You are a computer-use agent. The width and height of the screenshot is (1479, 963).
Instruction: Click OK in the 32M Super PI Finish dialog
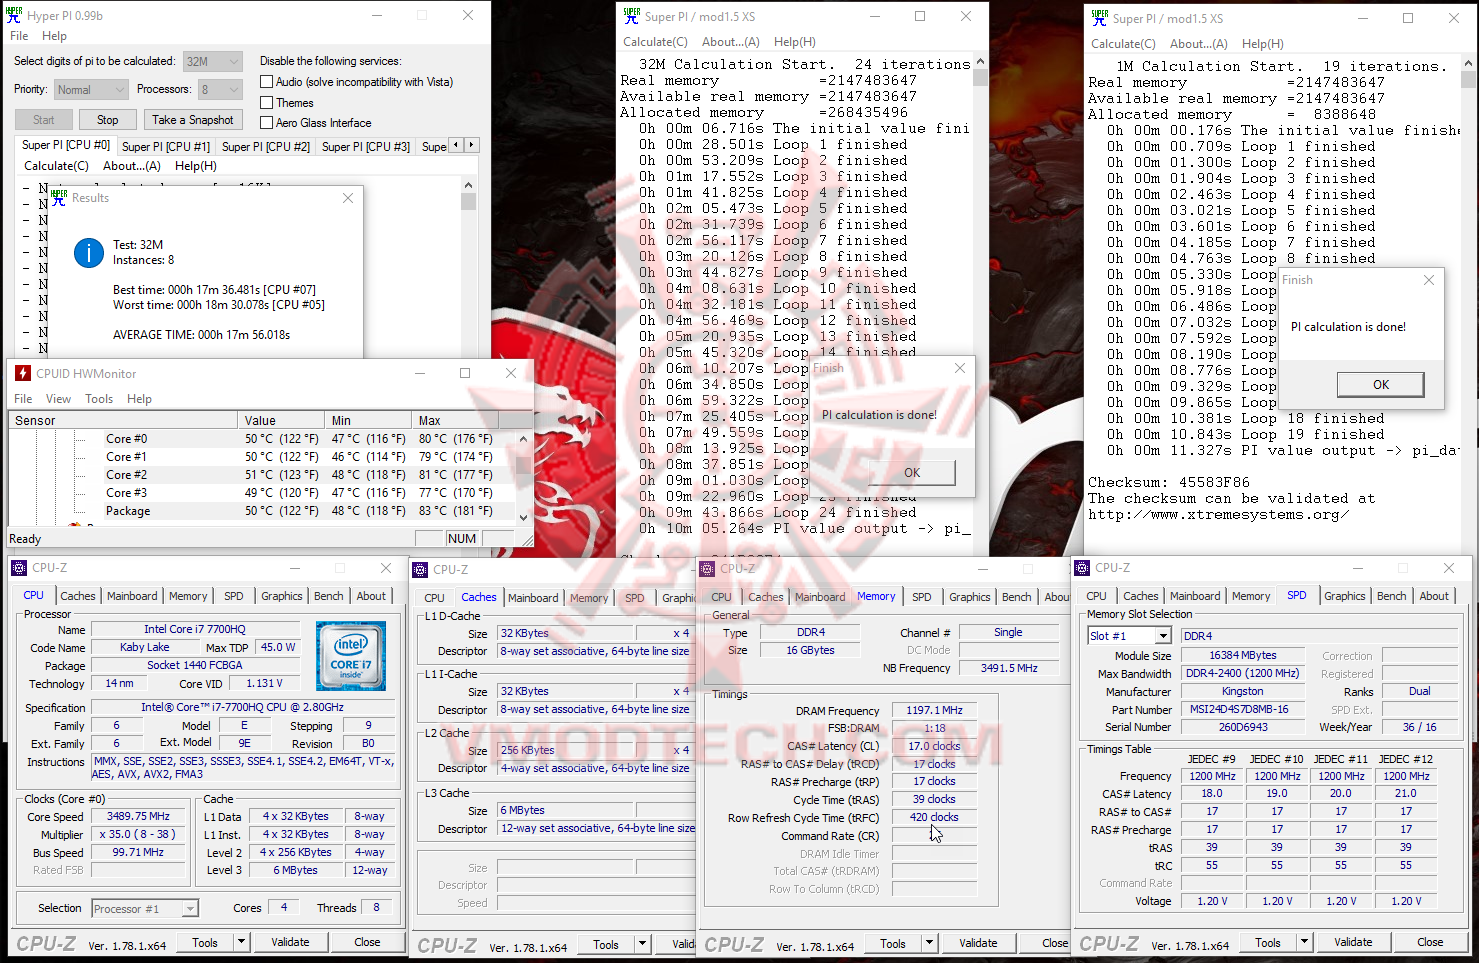(x=912, y=473)
